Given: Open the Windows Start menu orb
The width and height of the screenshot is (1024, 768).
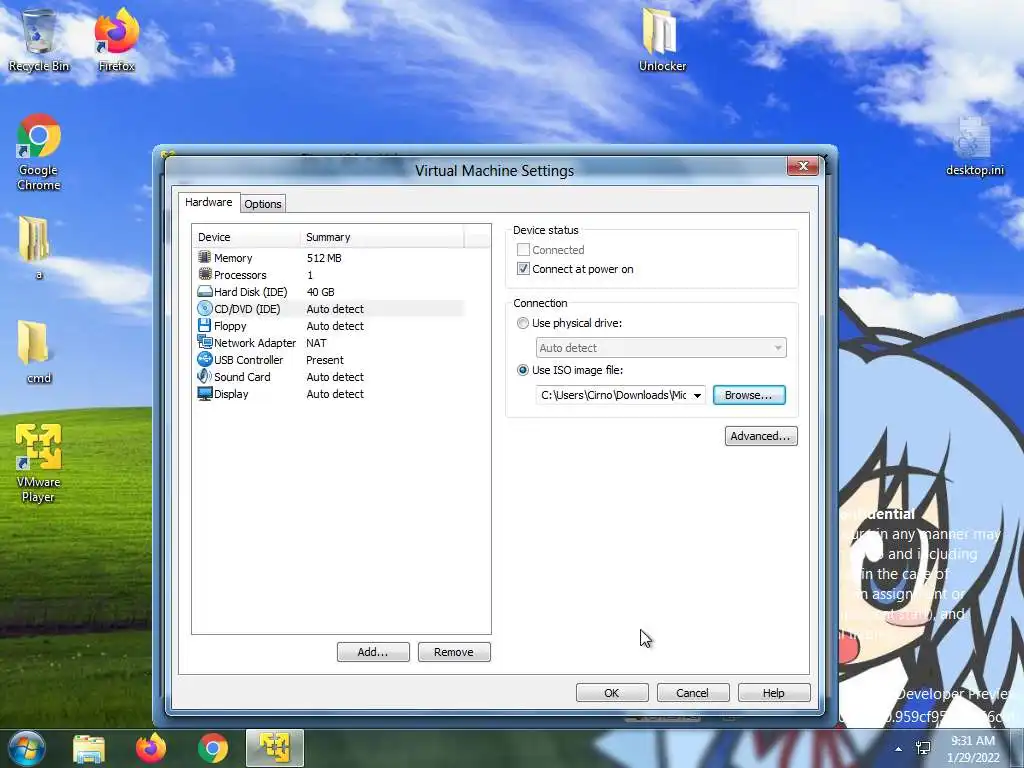Looking at the screenshot, I should 26,748.
